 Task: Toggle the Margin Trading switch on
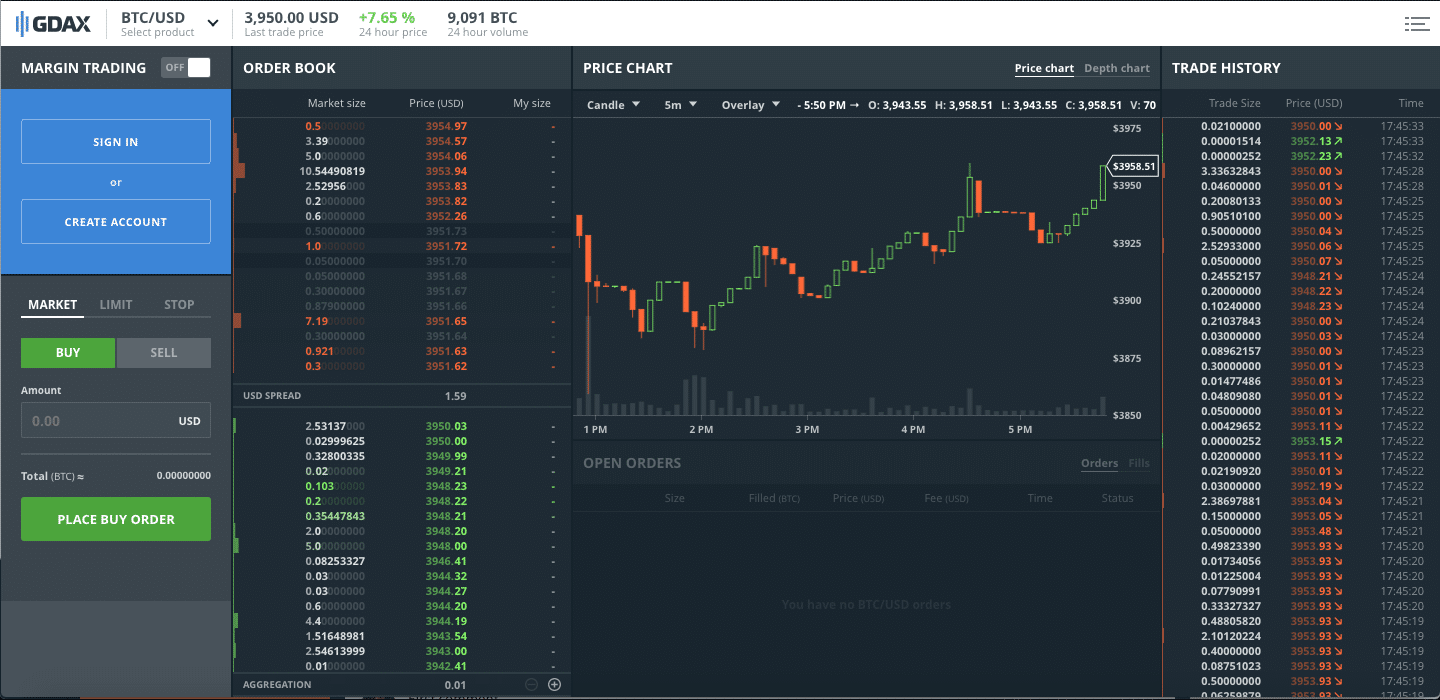pos(185,68)
